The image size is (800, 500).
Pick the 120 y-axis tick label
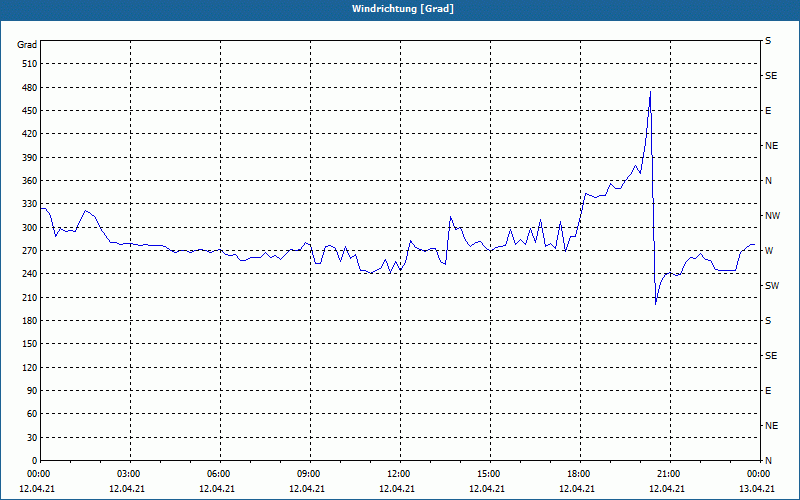point(30,368)
